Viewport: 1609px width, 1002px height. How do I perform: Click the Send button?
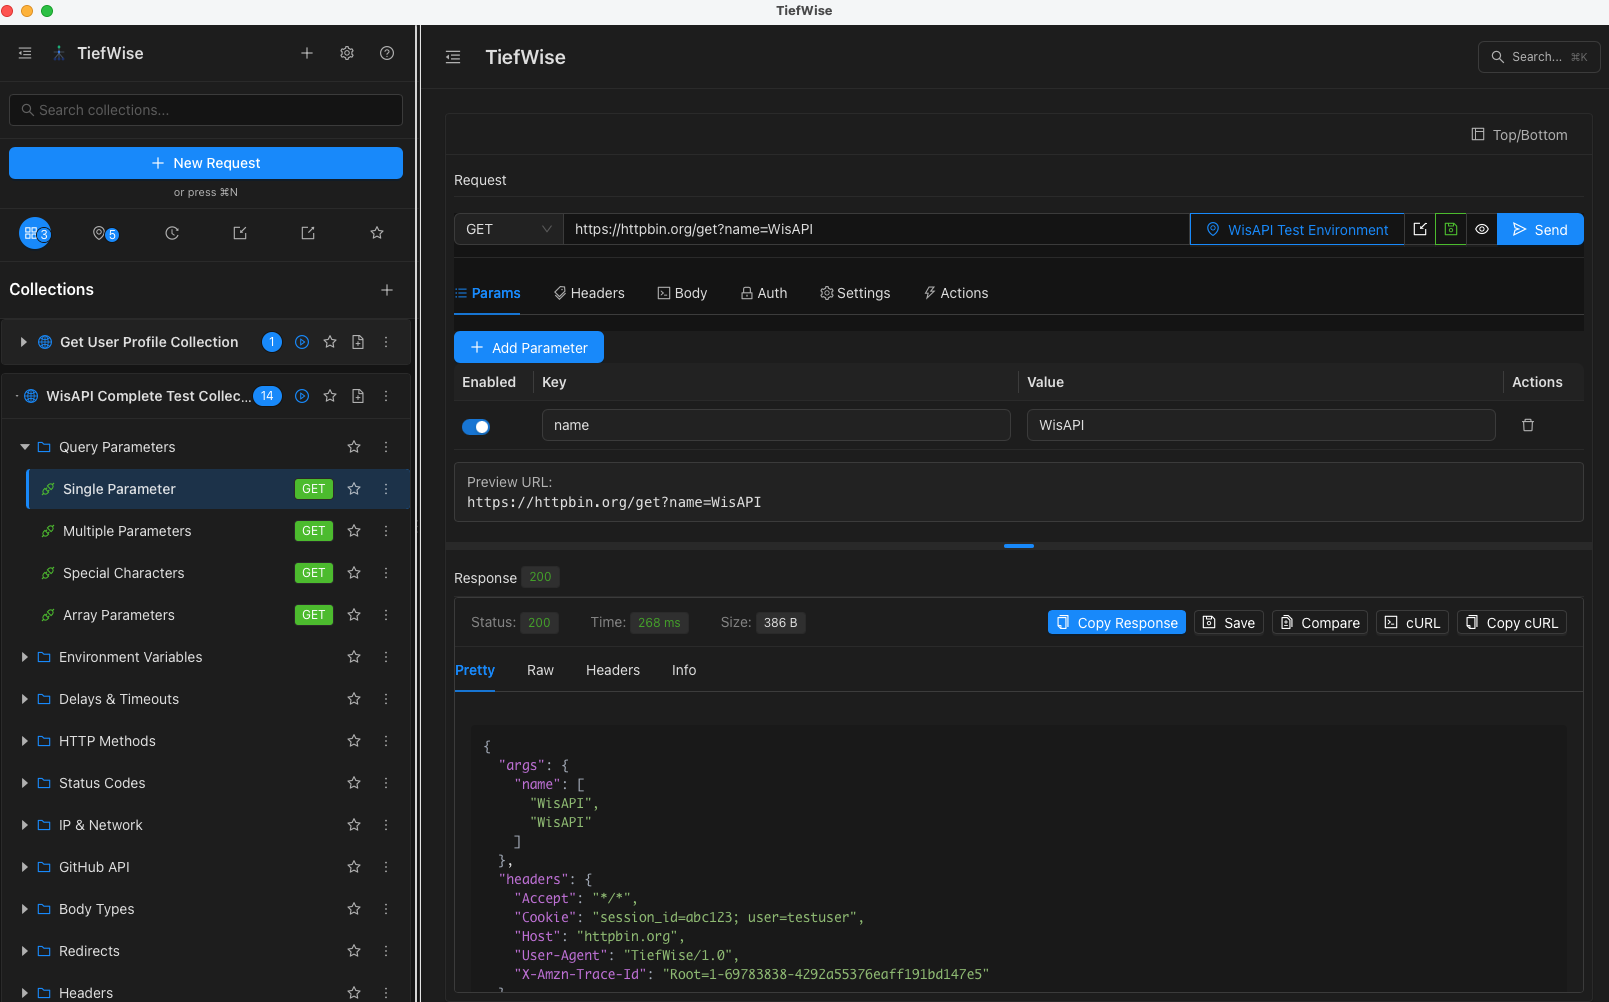[x=1540, y=229]
